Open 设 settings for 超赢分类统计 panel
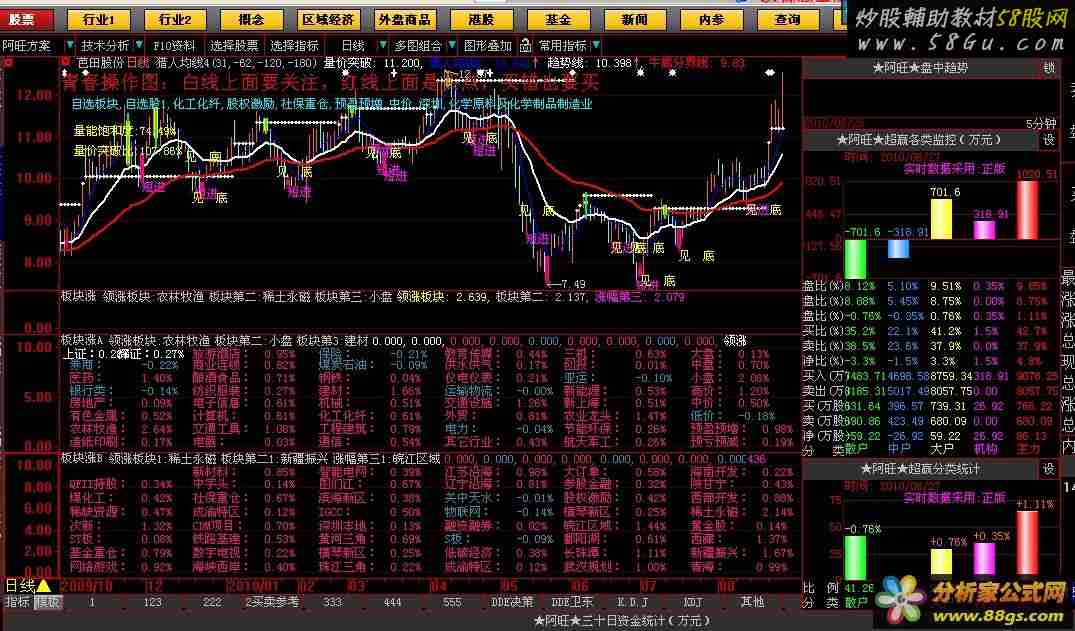1075x631 pixels. click(1049, 469)
